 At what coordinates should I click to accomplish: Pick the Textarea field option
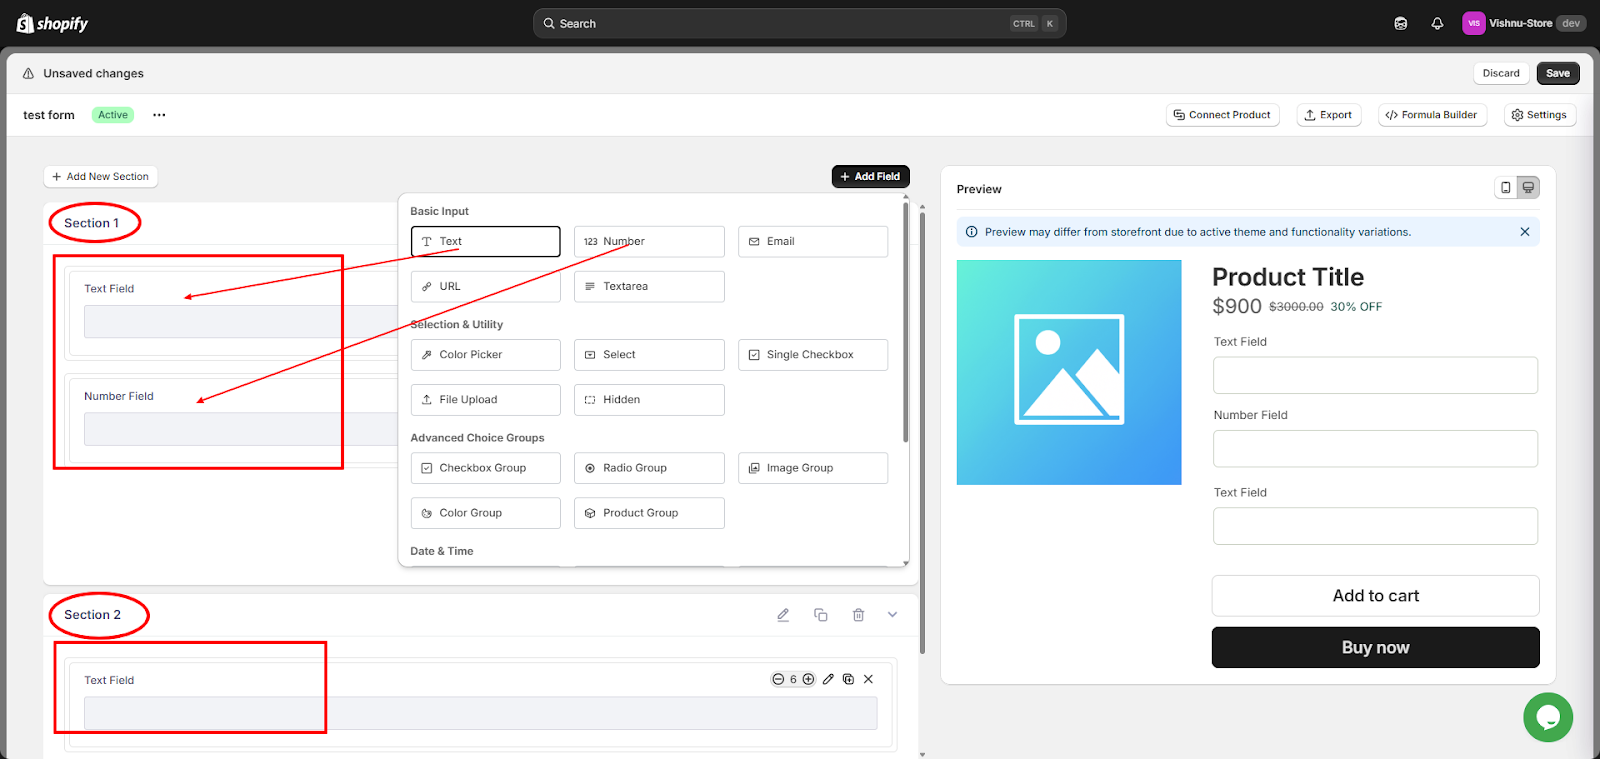pos(648,287)
